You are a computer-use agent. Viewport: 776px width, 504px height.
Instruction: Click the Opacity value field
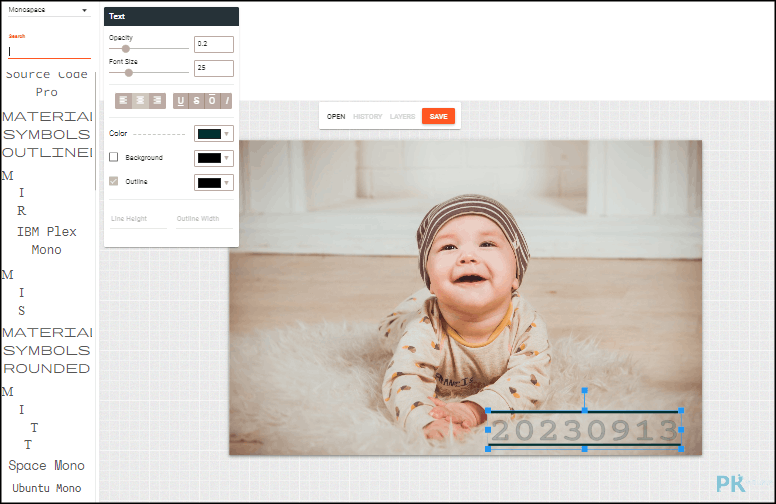pos(214,44)
